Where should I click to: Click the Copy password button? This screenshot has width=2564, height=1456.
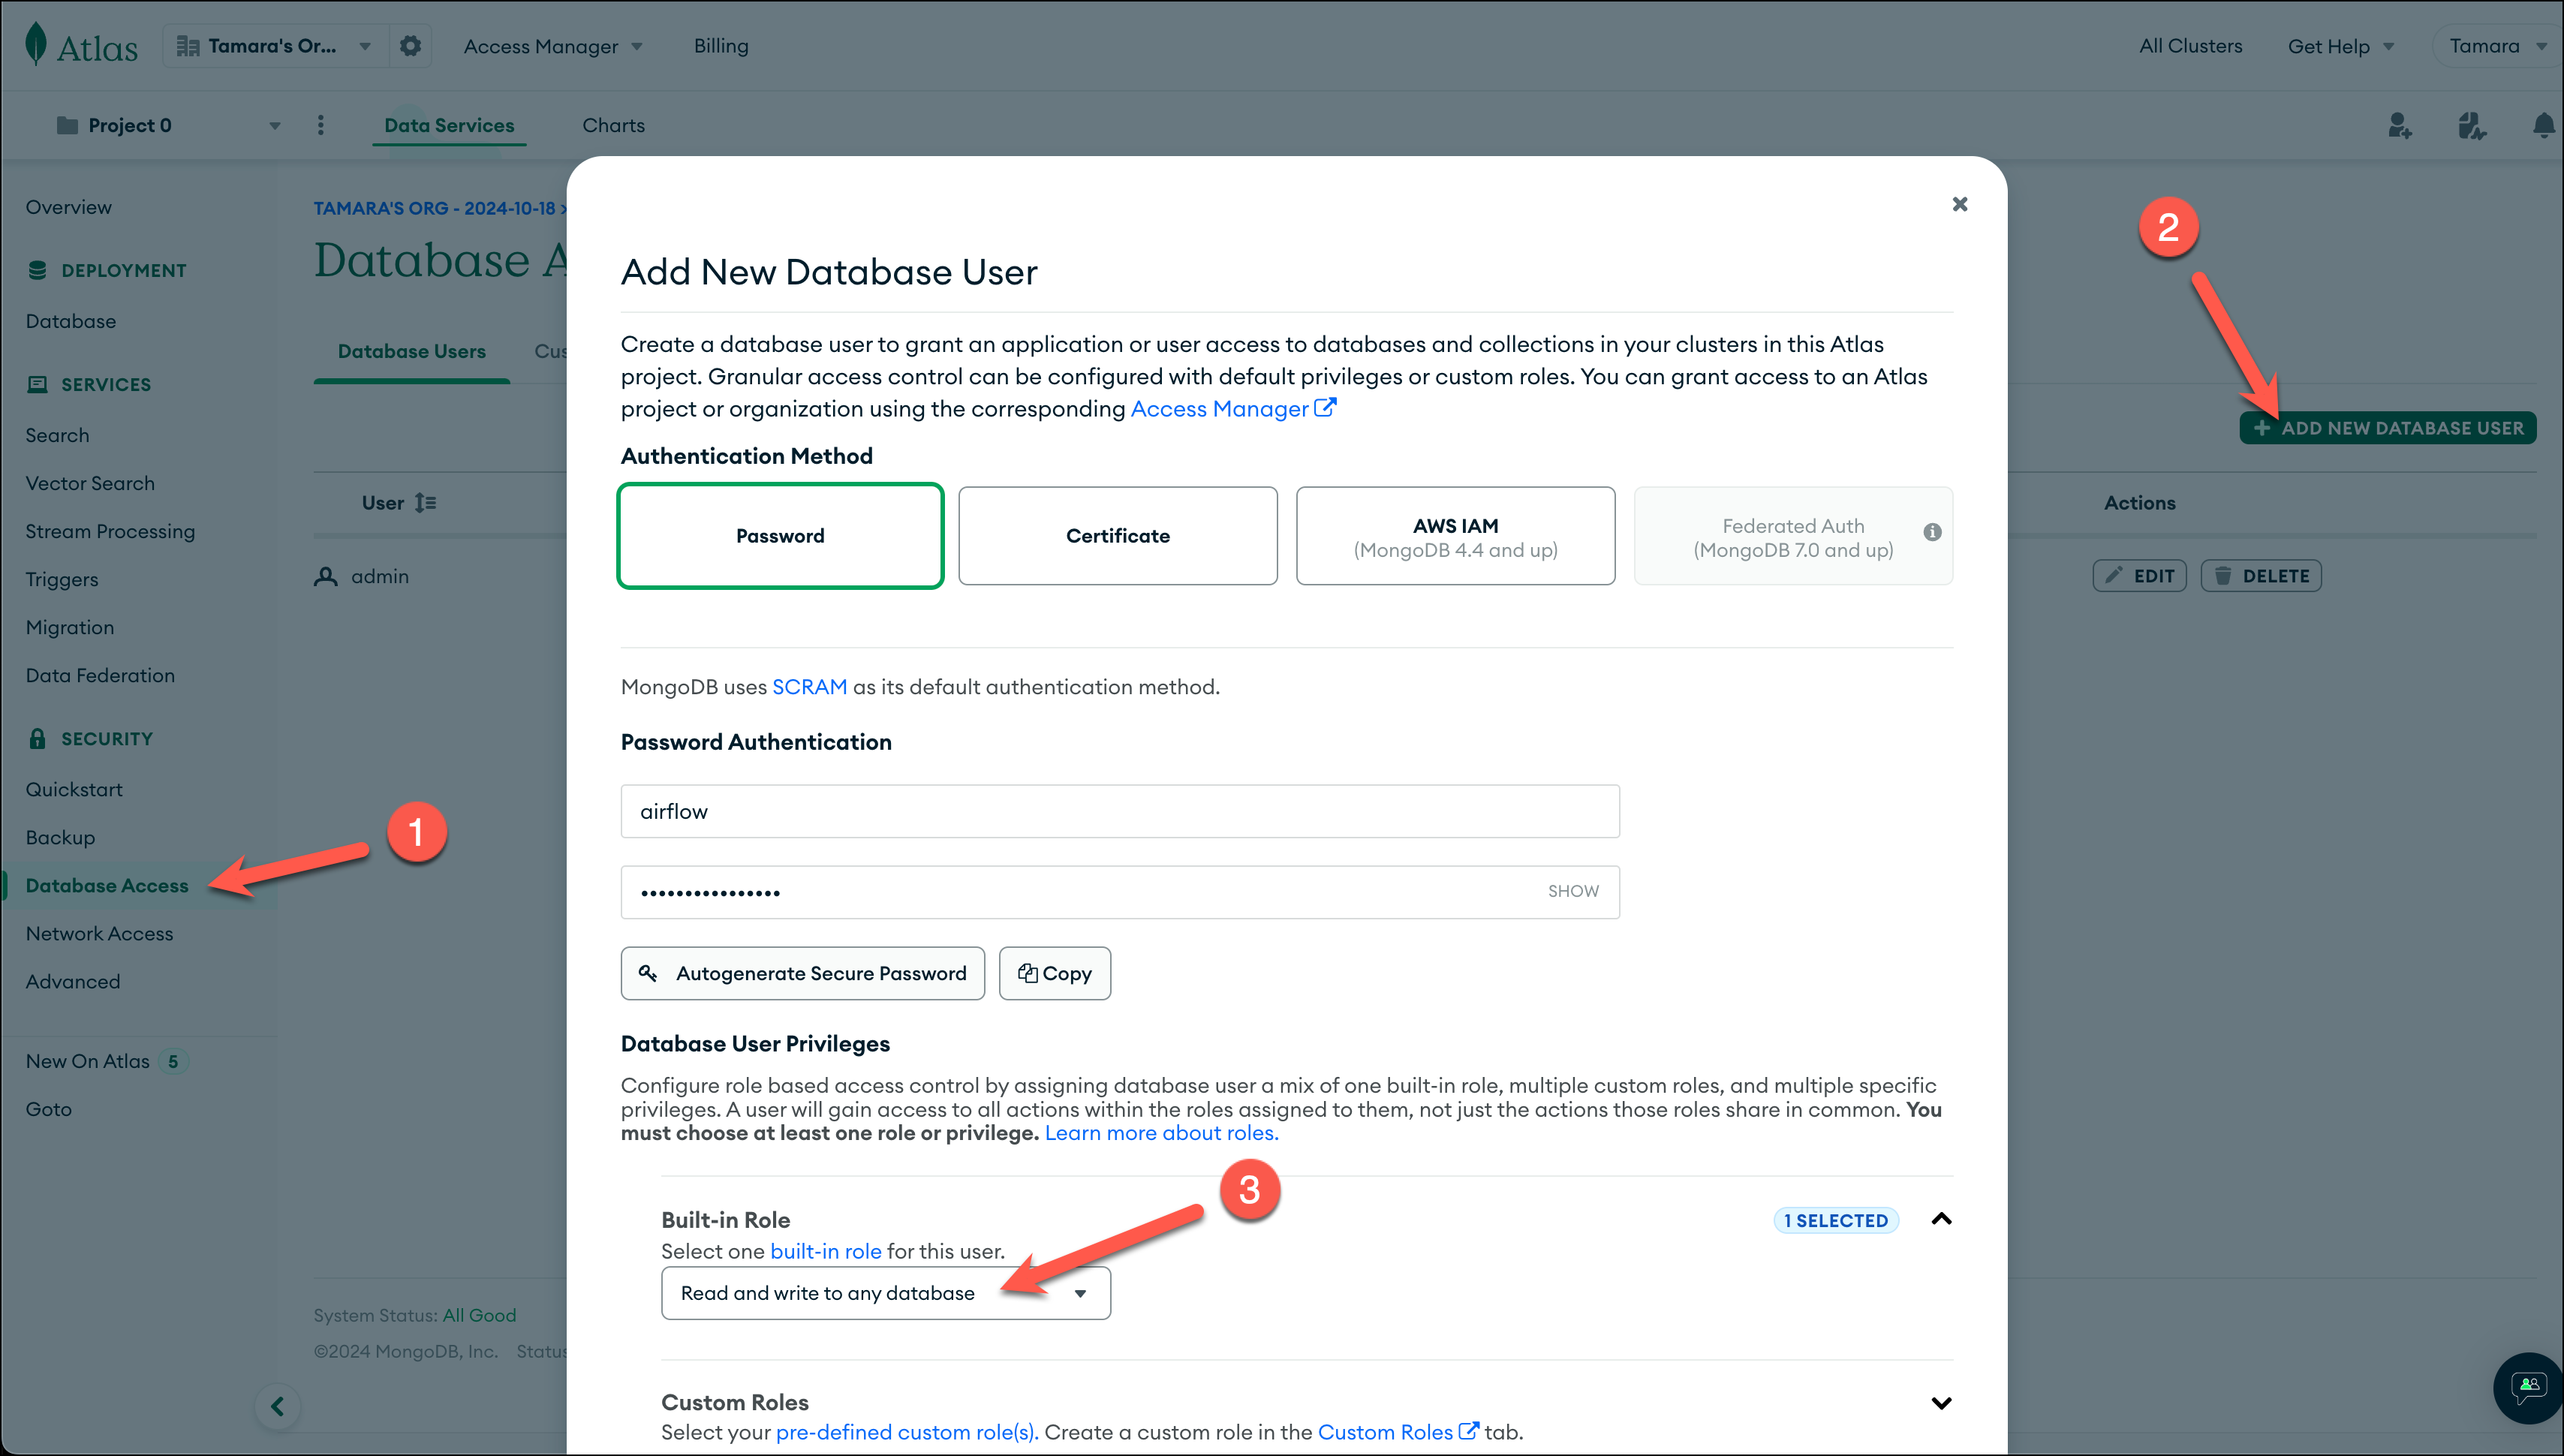[x=1054, y=973]
